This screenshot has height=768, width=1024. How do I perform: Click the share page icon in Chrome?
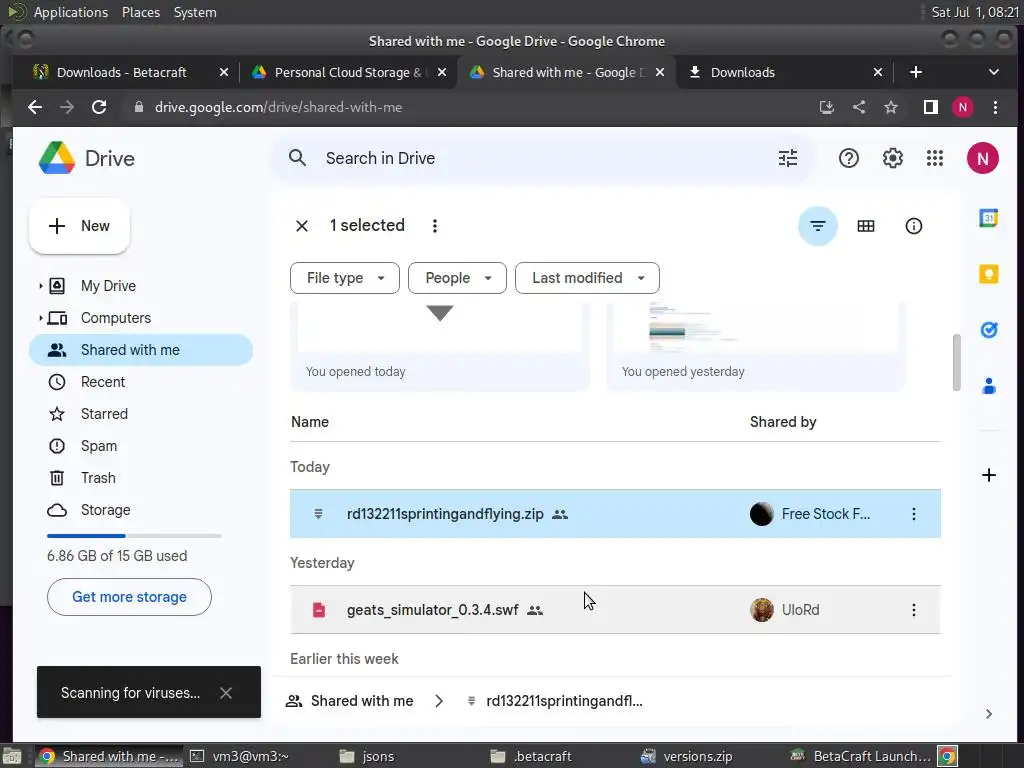coord(859,107)
